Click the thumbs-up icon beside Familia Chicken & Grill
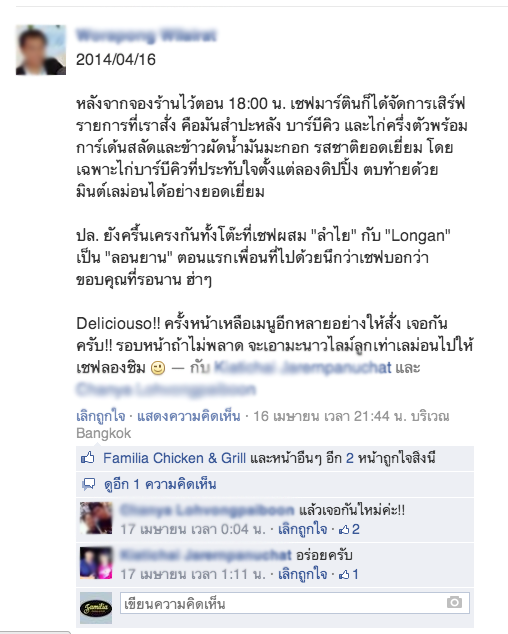The image size is (508, 634). pyautogui.click(x=88, y=458)
